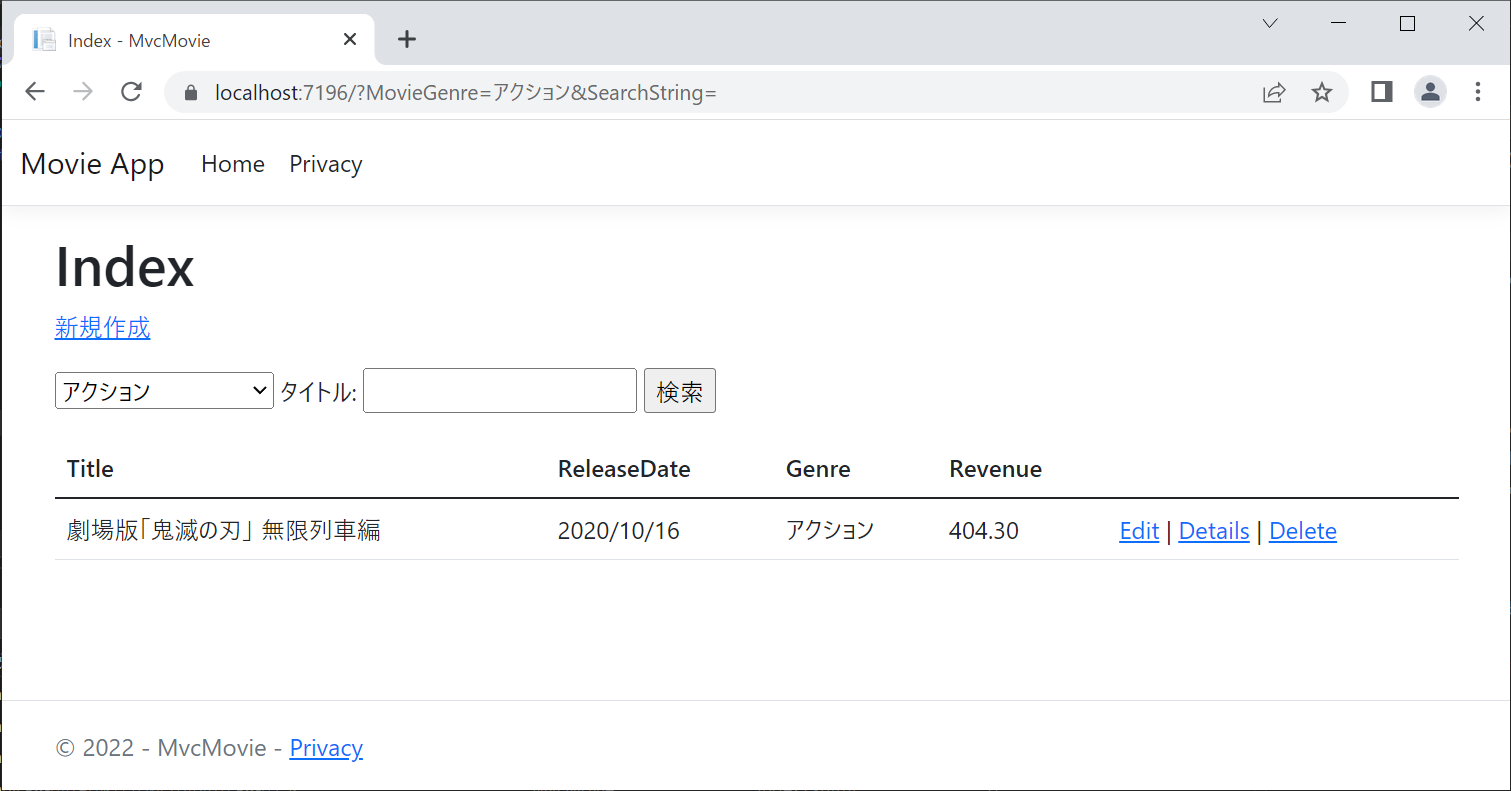1511x791 pixels.
Task: Open the browser side panel icon
Action: pyautogui.click(x=1381, y=92)
